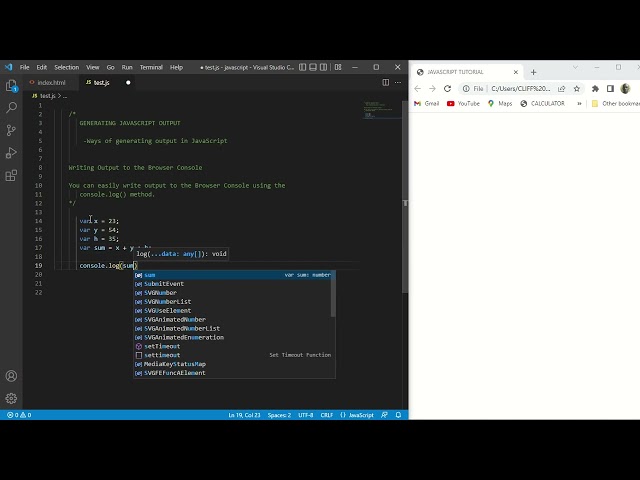This screenshot has width=640, height=480.
Task: Open the Accounts menu in activity bar
Action: [11, 376]
